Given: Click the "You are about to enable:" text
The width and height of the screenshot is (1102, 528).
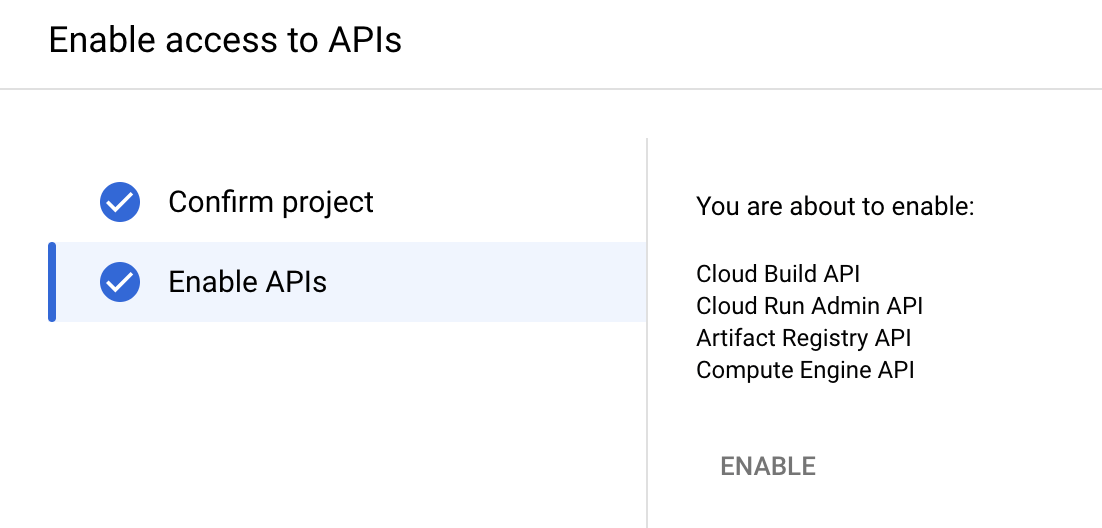Looking at the screenshot, I should [x=835, y=207].
